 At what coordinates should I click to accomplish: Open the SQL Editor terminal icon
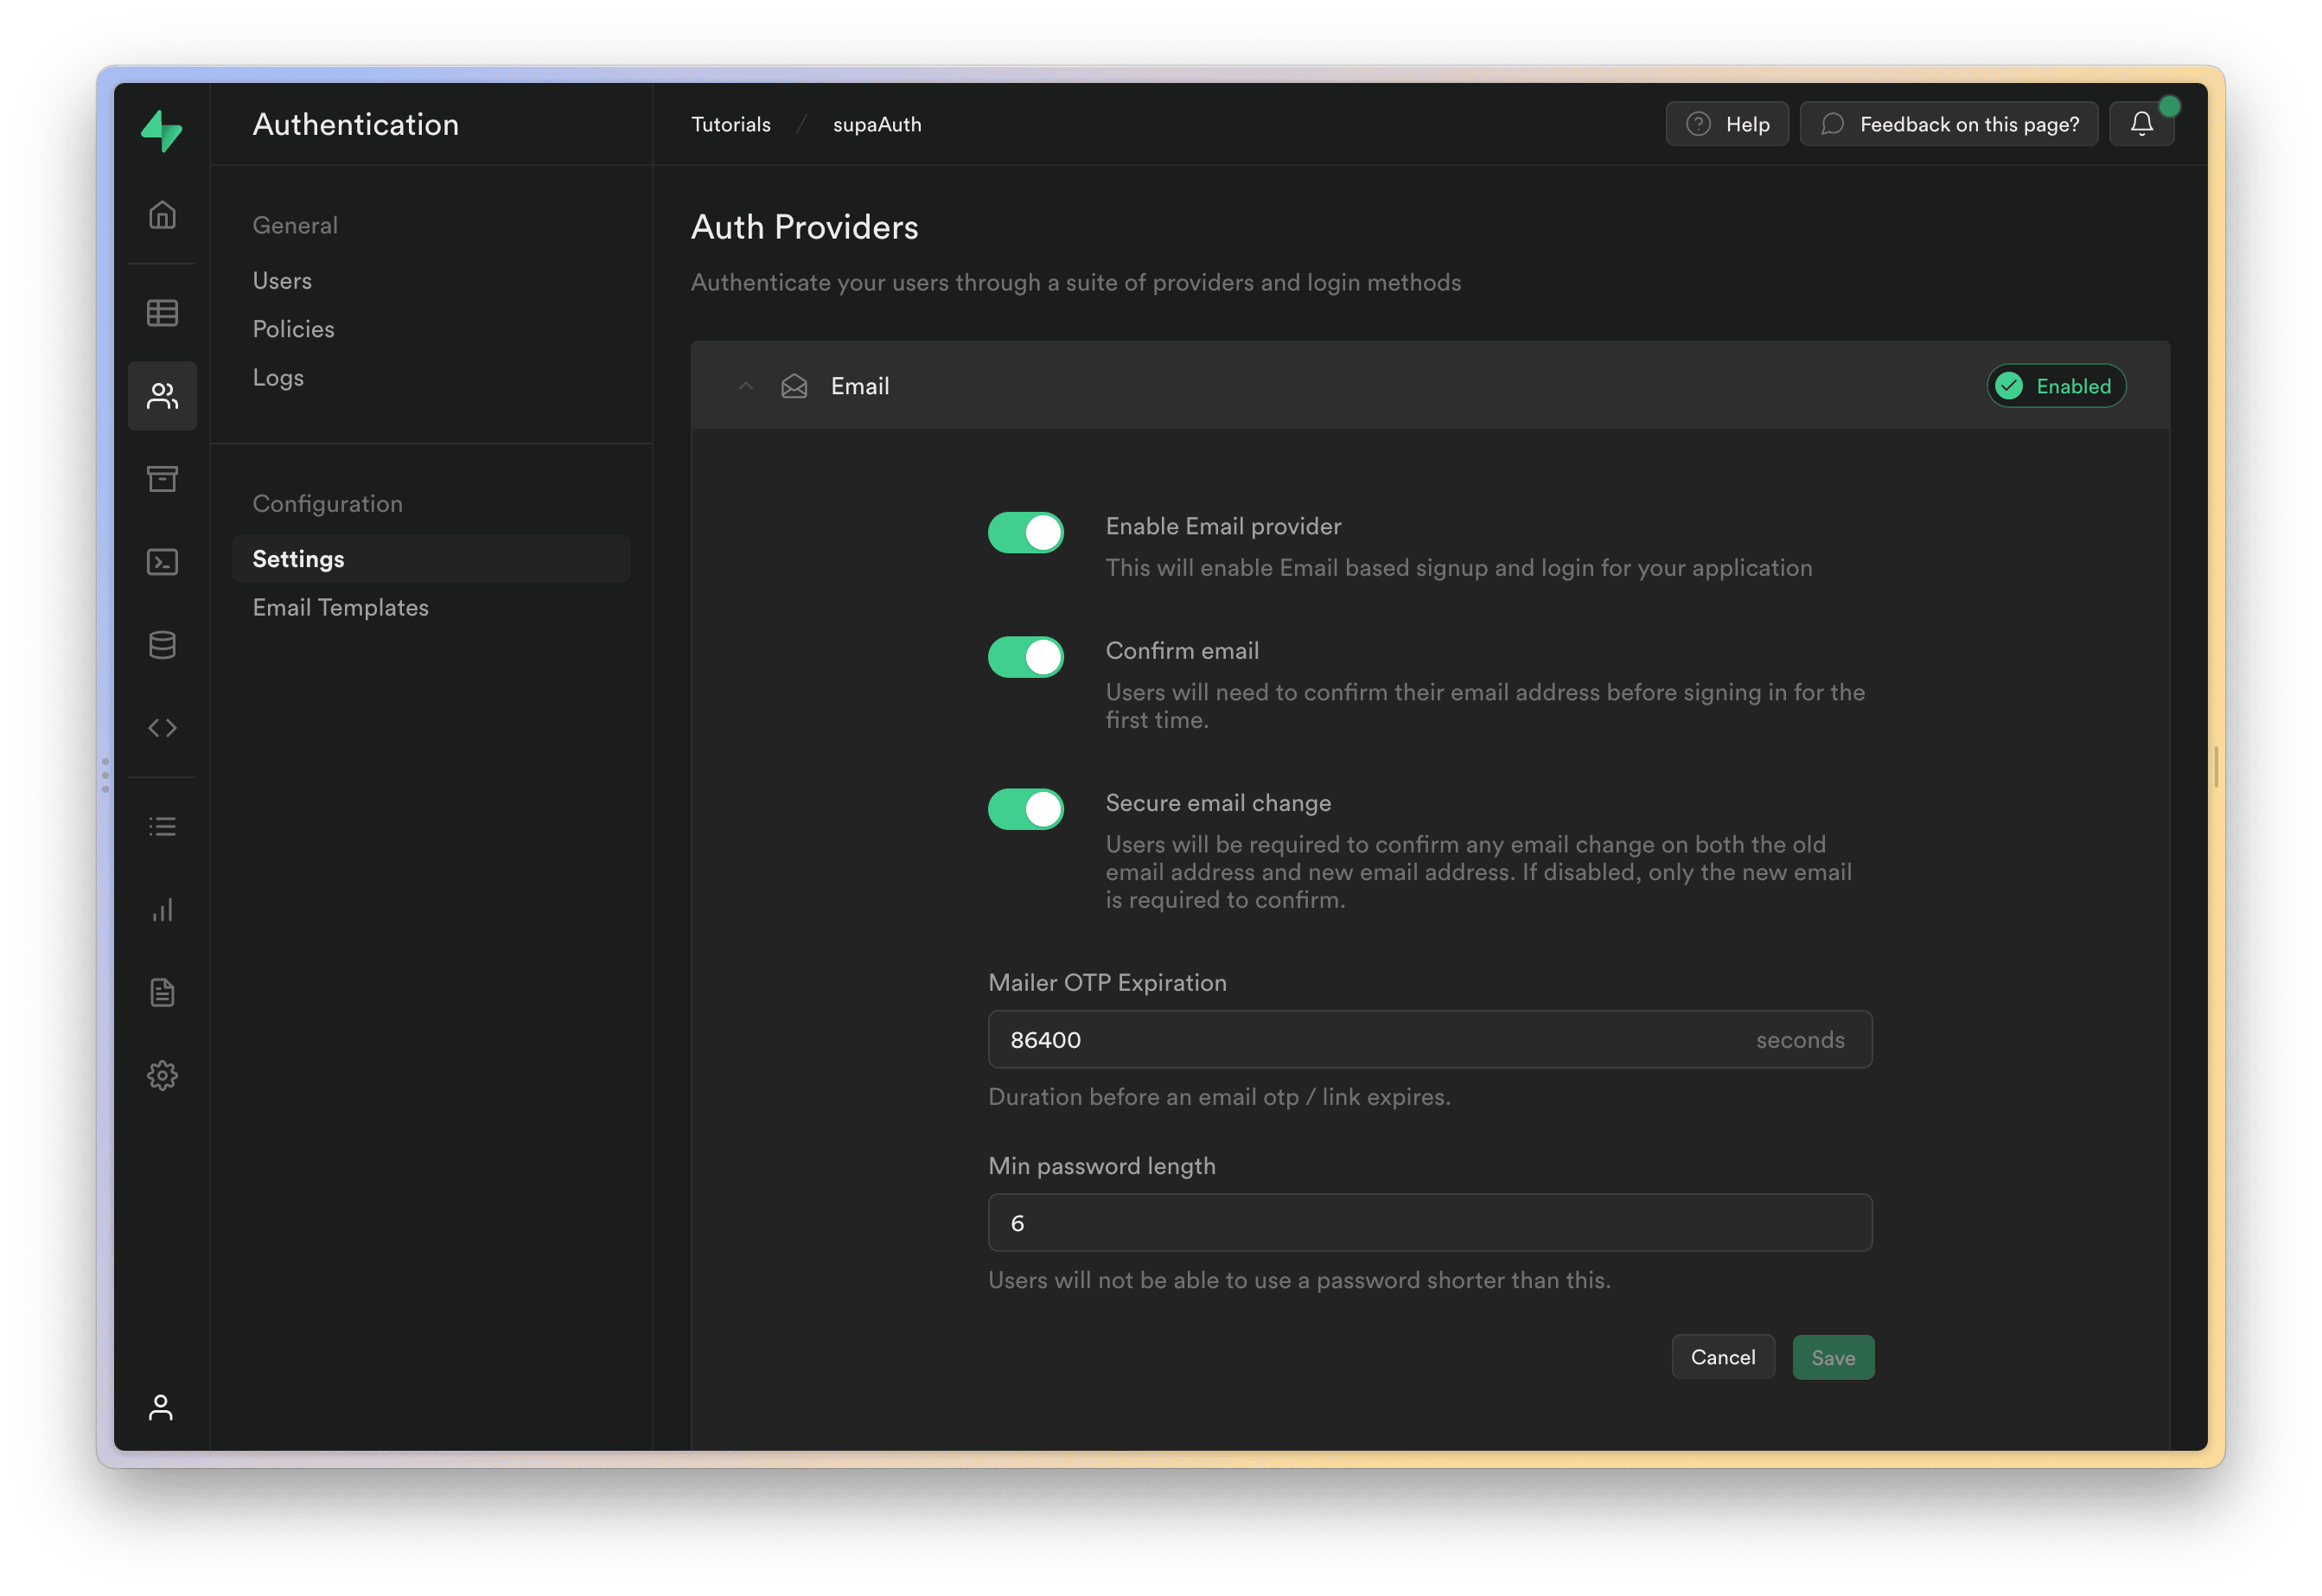tap(162, 562)
